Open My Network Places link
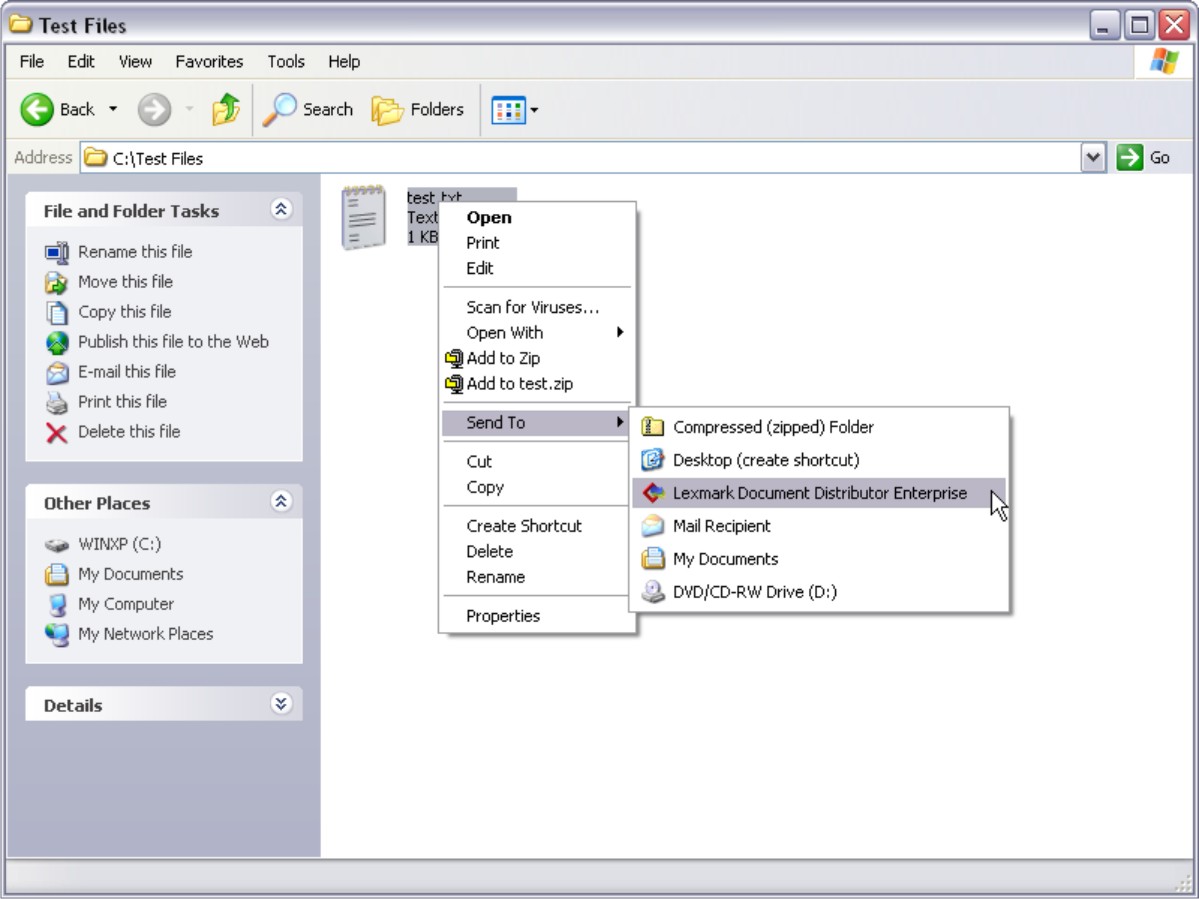The height and width of the screenshot is (899, 1199). pyautogui.click(x=145, y=634)
